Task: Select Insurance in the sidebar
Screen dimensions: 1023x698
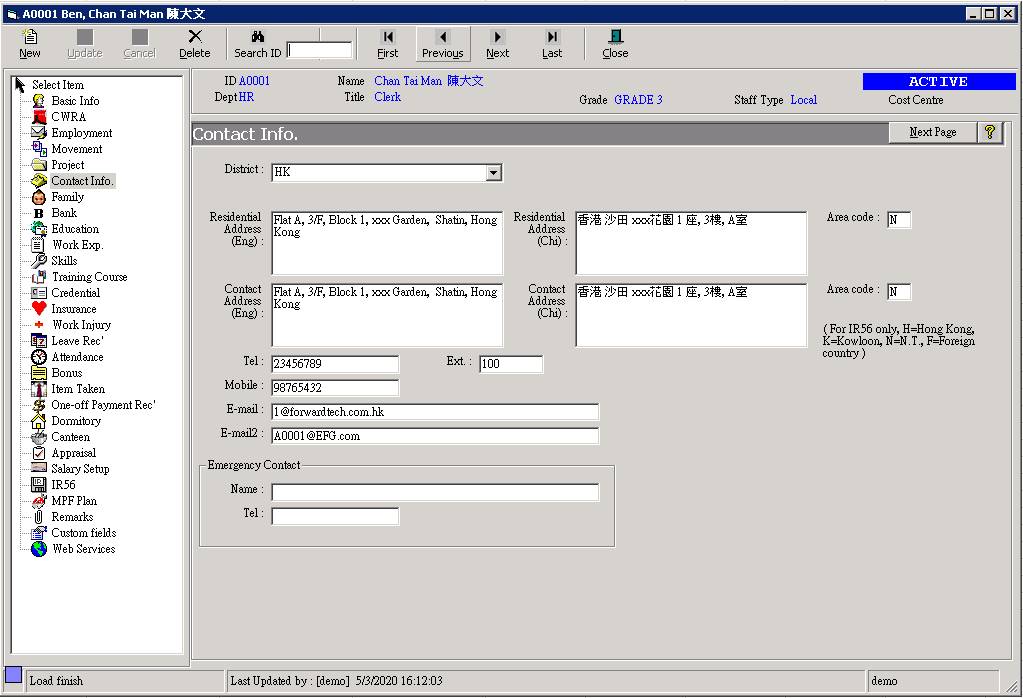Action: point(74,309)
